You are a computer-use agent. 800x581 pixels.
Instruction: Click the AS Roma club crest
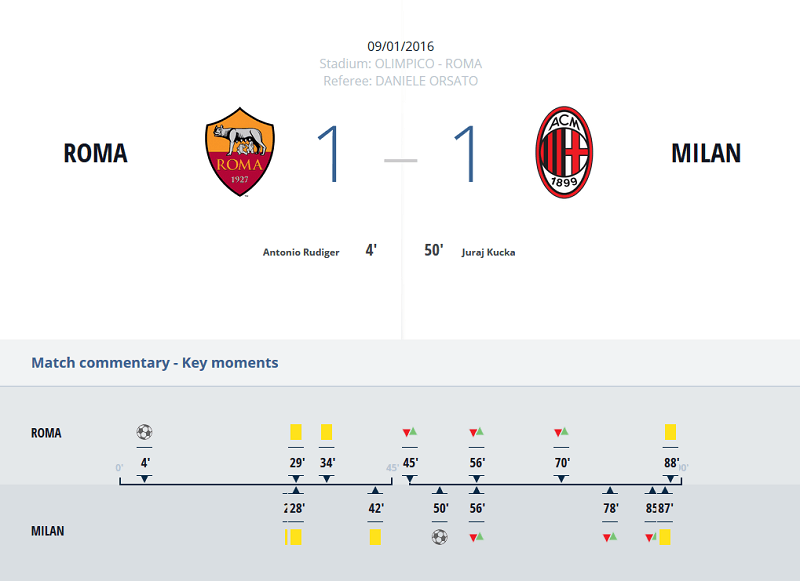pos(240,151)
